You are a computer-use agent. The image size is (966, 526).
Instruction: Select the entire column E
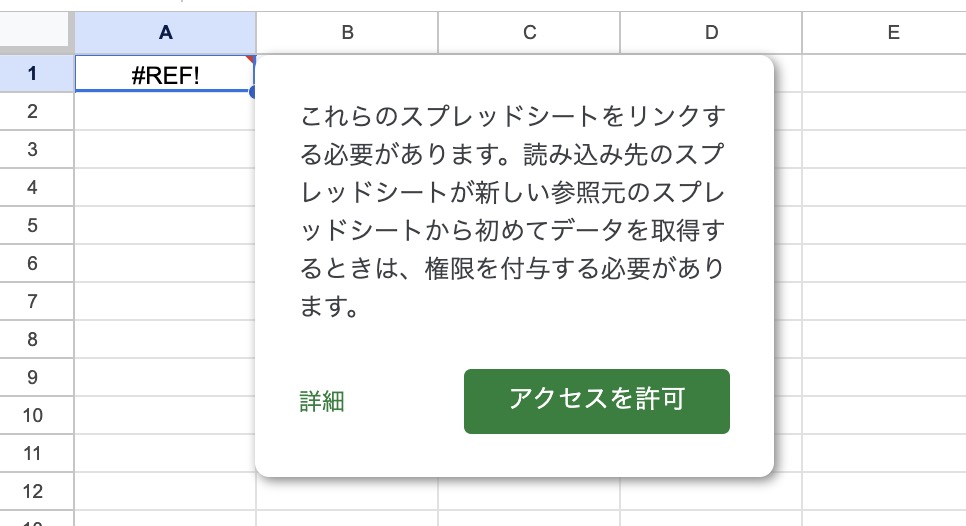(892, 32)
